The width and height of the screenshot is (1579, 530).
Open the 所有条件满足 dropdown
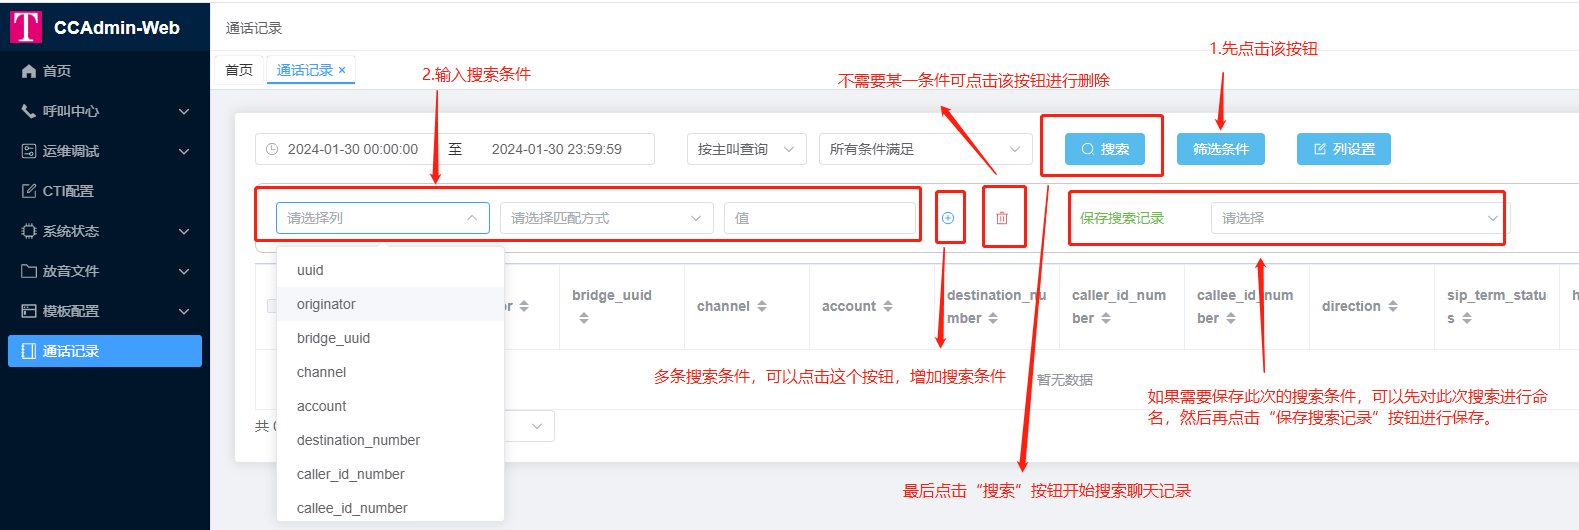(x=924, y=149)
